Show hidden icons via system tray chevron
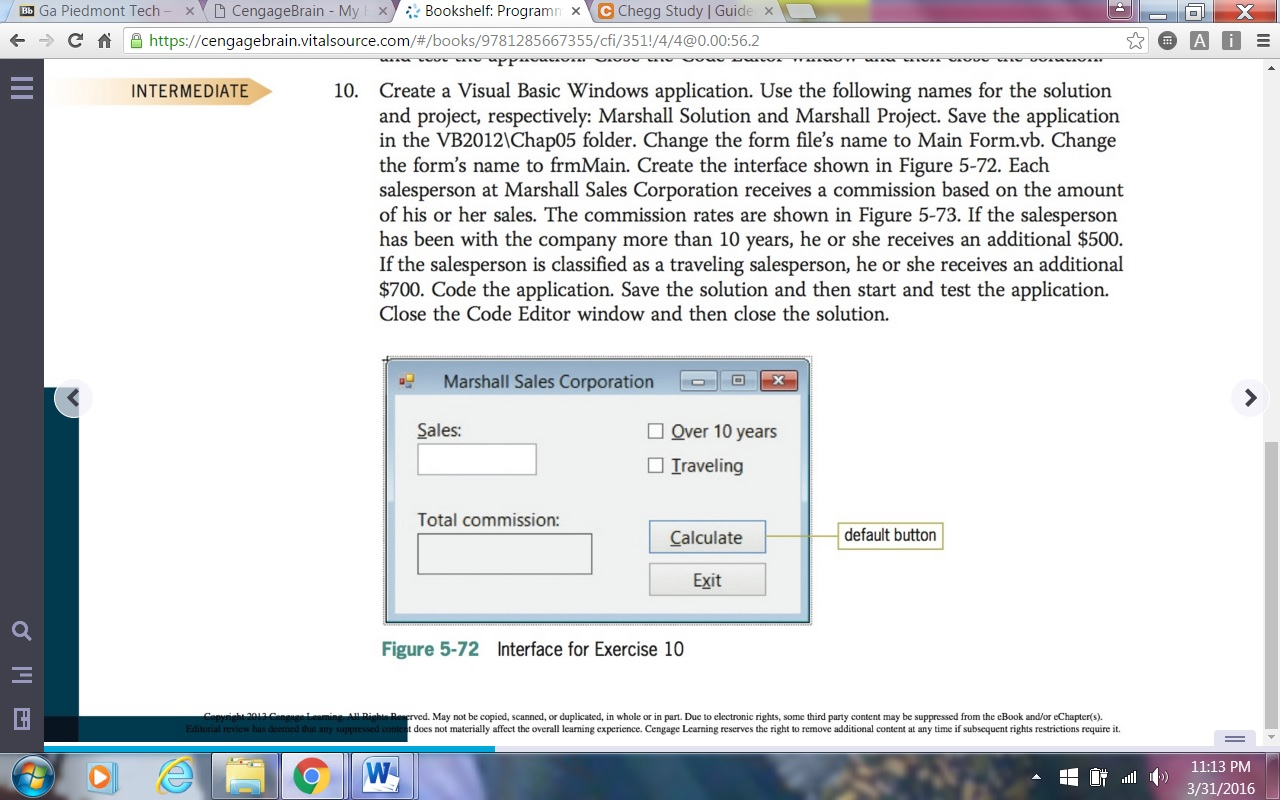1280x800 pixels. click(x=1036, y=775)
